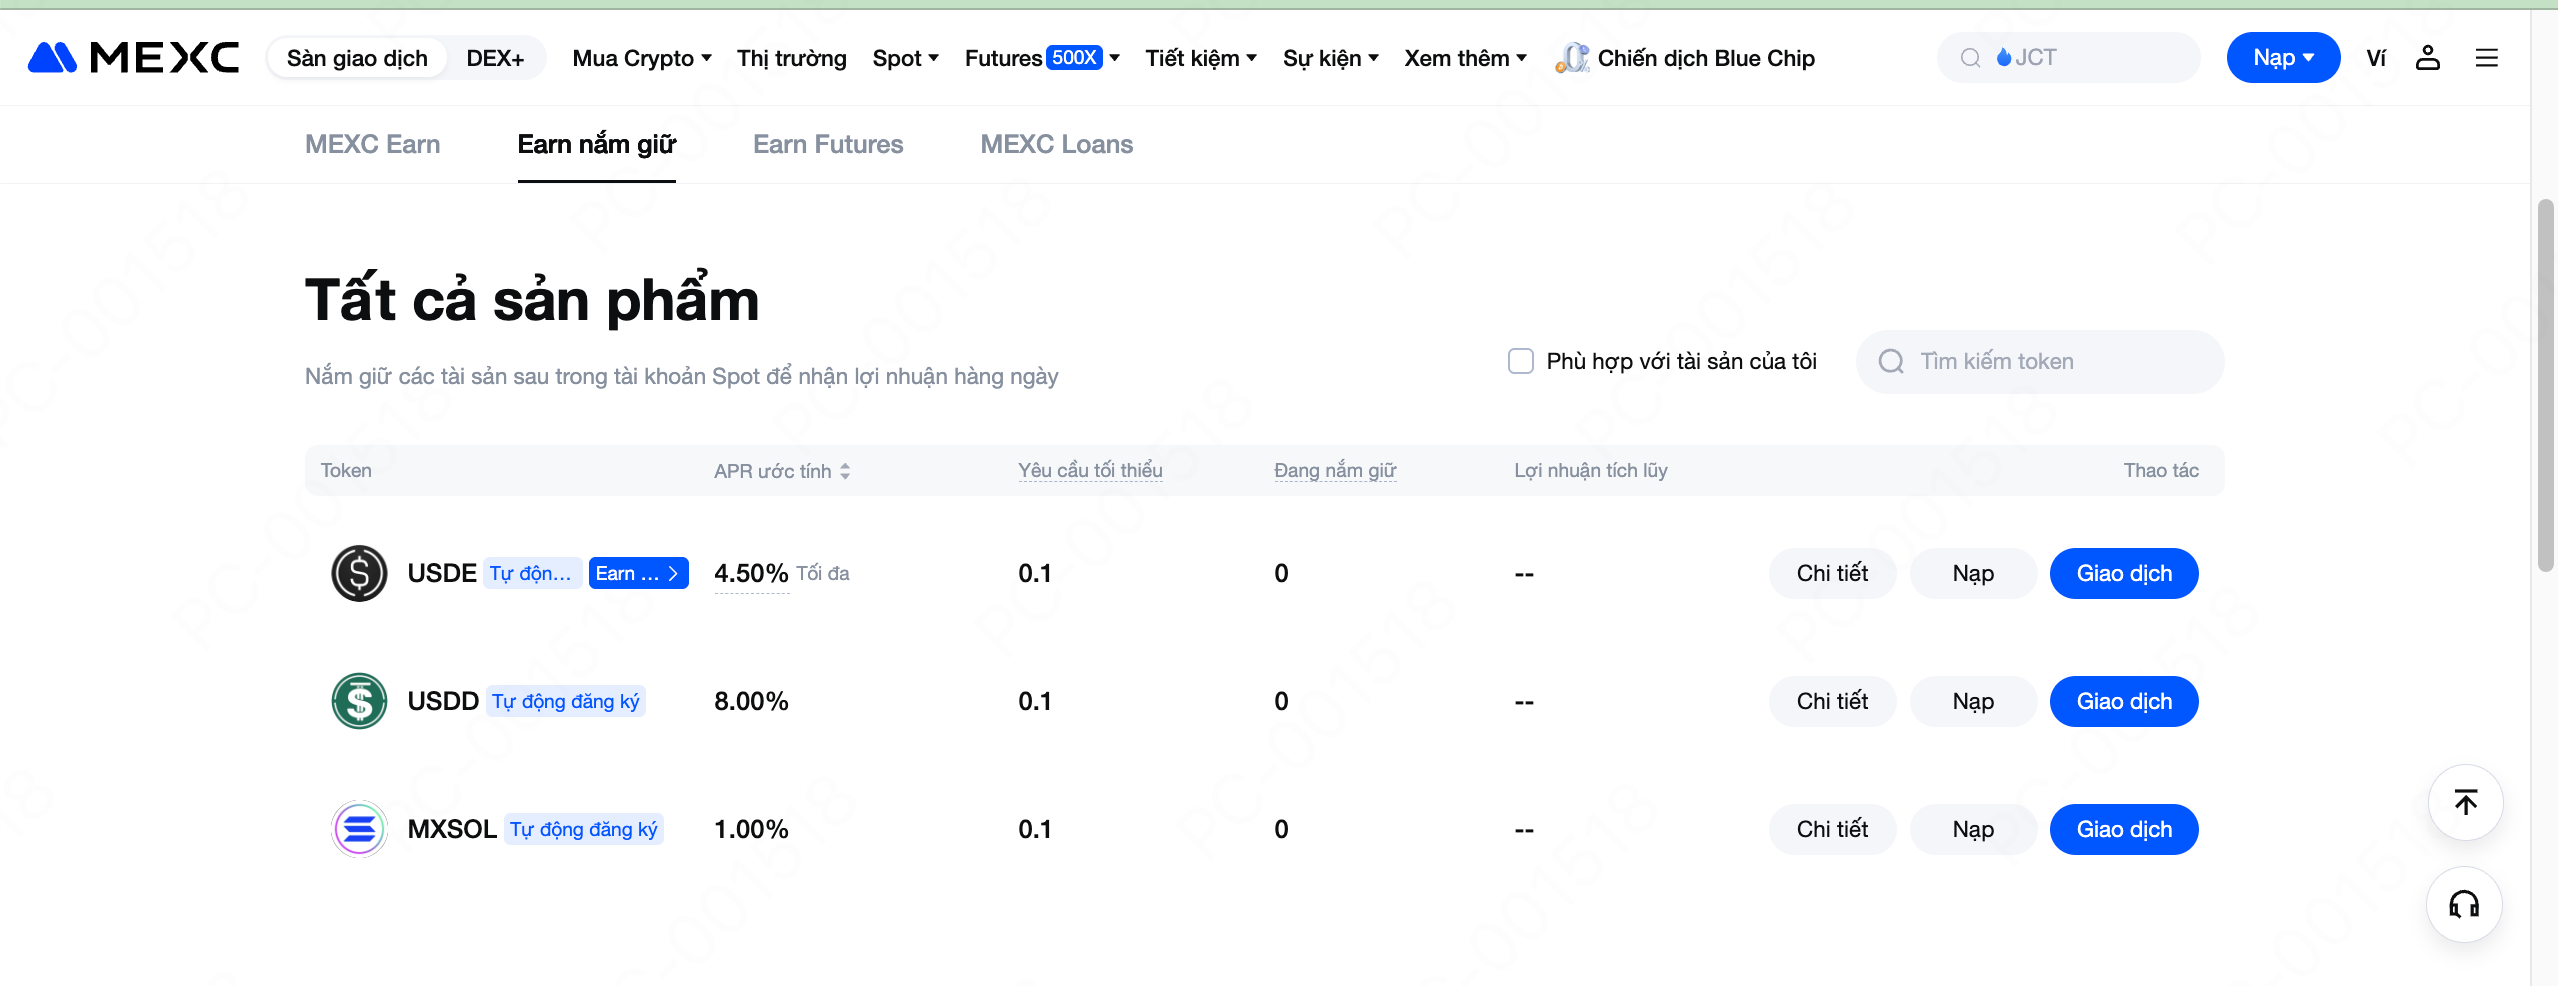The height and width of the screenshot is (986, 2558).
Task: Click the USDE token icon
Action: [x=359, y=573]
